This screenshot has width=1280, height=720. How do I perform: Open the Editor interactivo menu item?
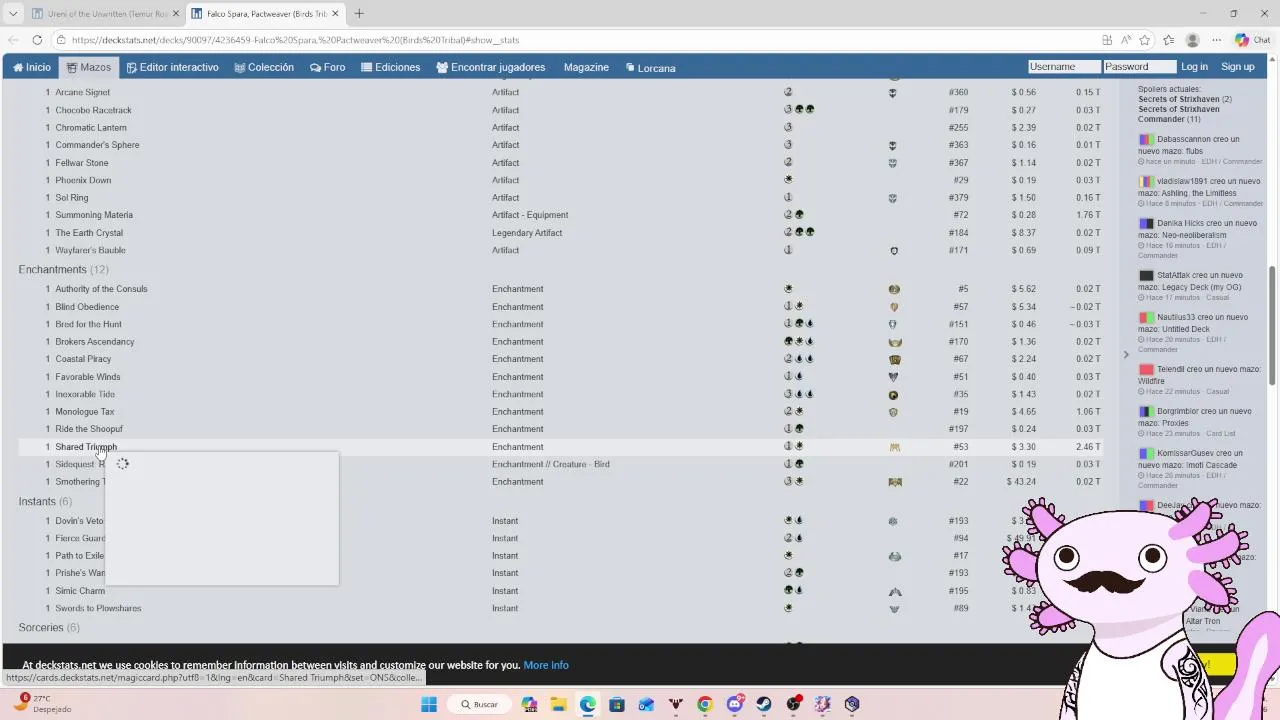point(172,67)
